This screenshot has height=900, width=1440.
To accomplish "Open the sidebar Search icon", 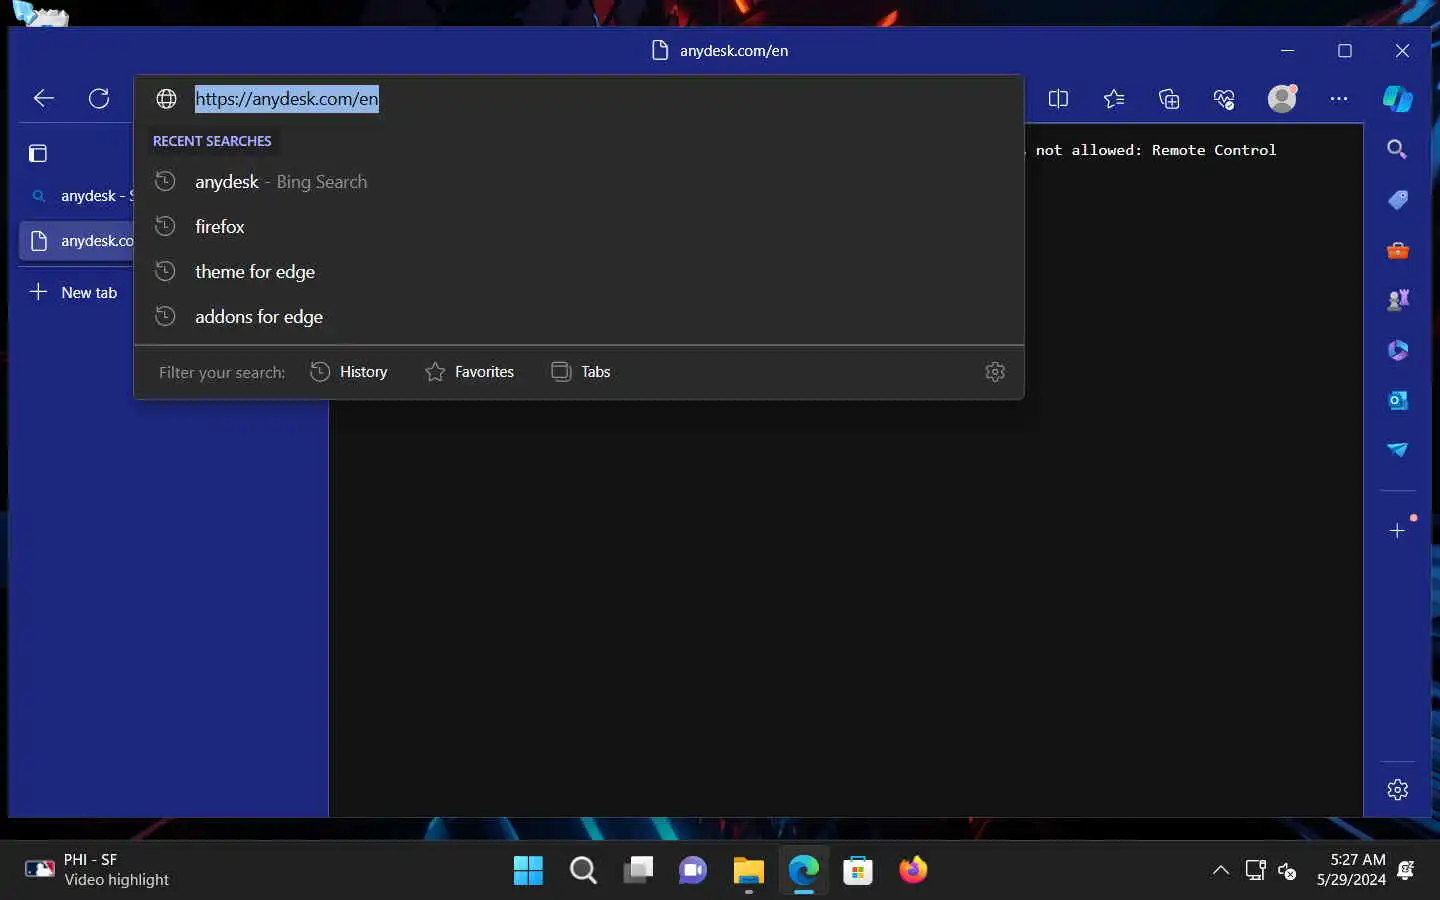I will pyautogui.click(x=1398, y=149).
